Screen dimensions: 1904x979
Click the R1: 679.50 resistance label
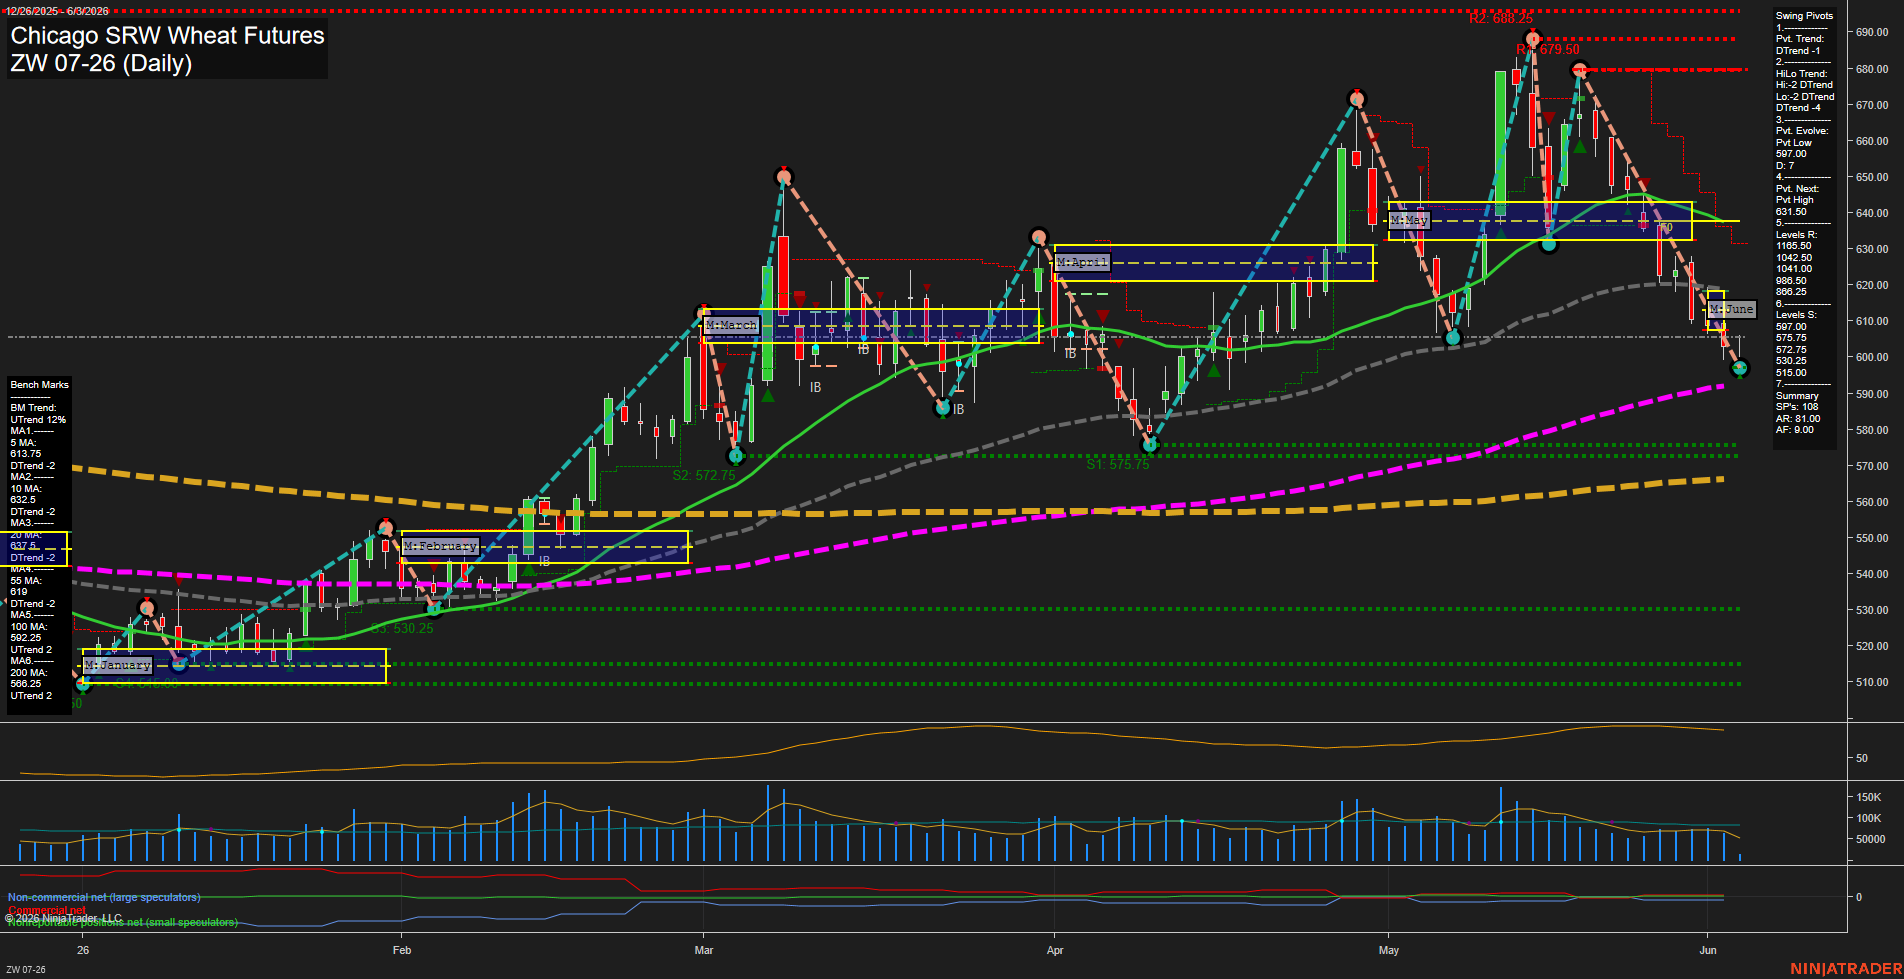[1548, 49]
